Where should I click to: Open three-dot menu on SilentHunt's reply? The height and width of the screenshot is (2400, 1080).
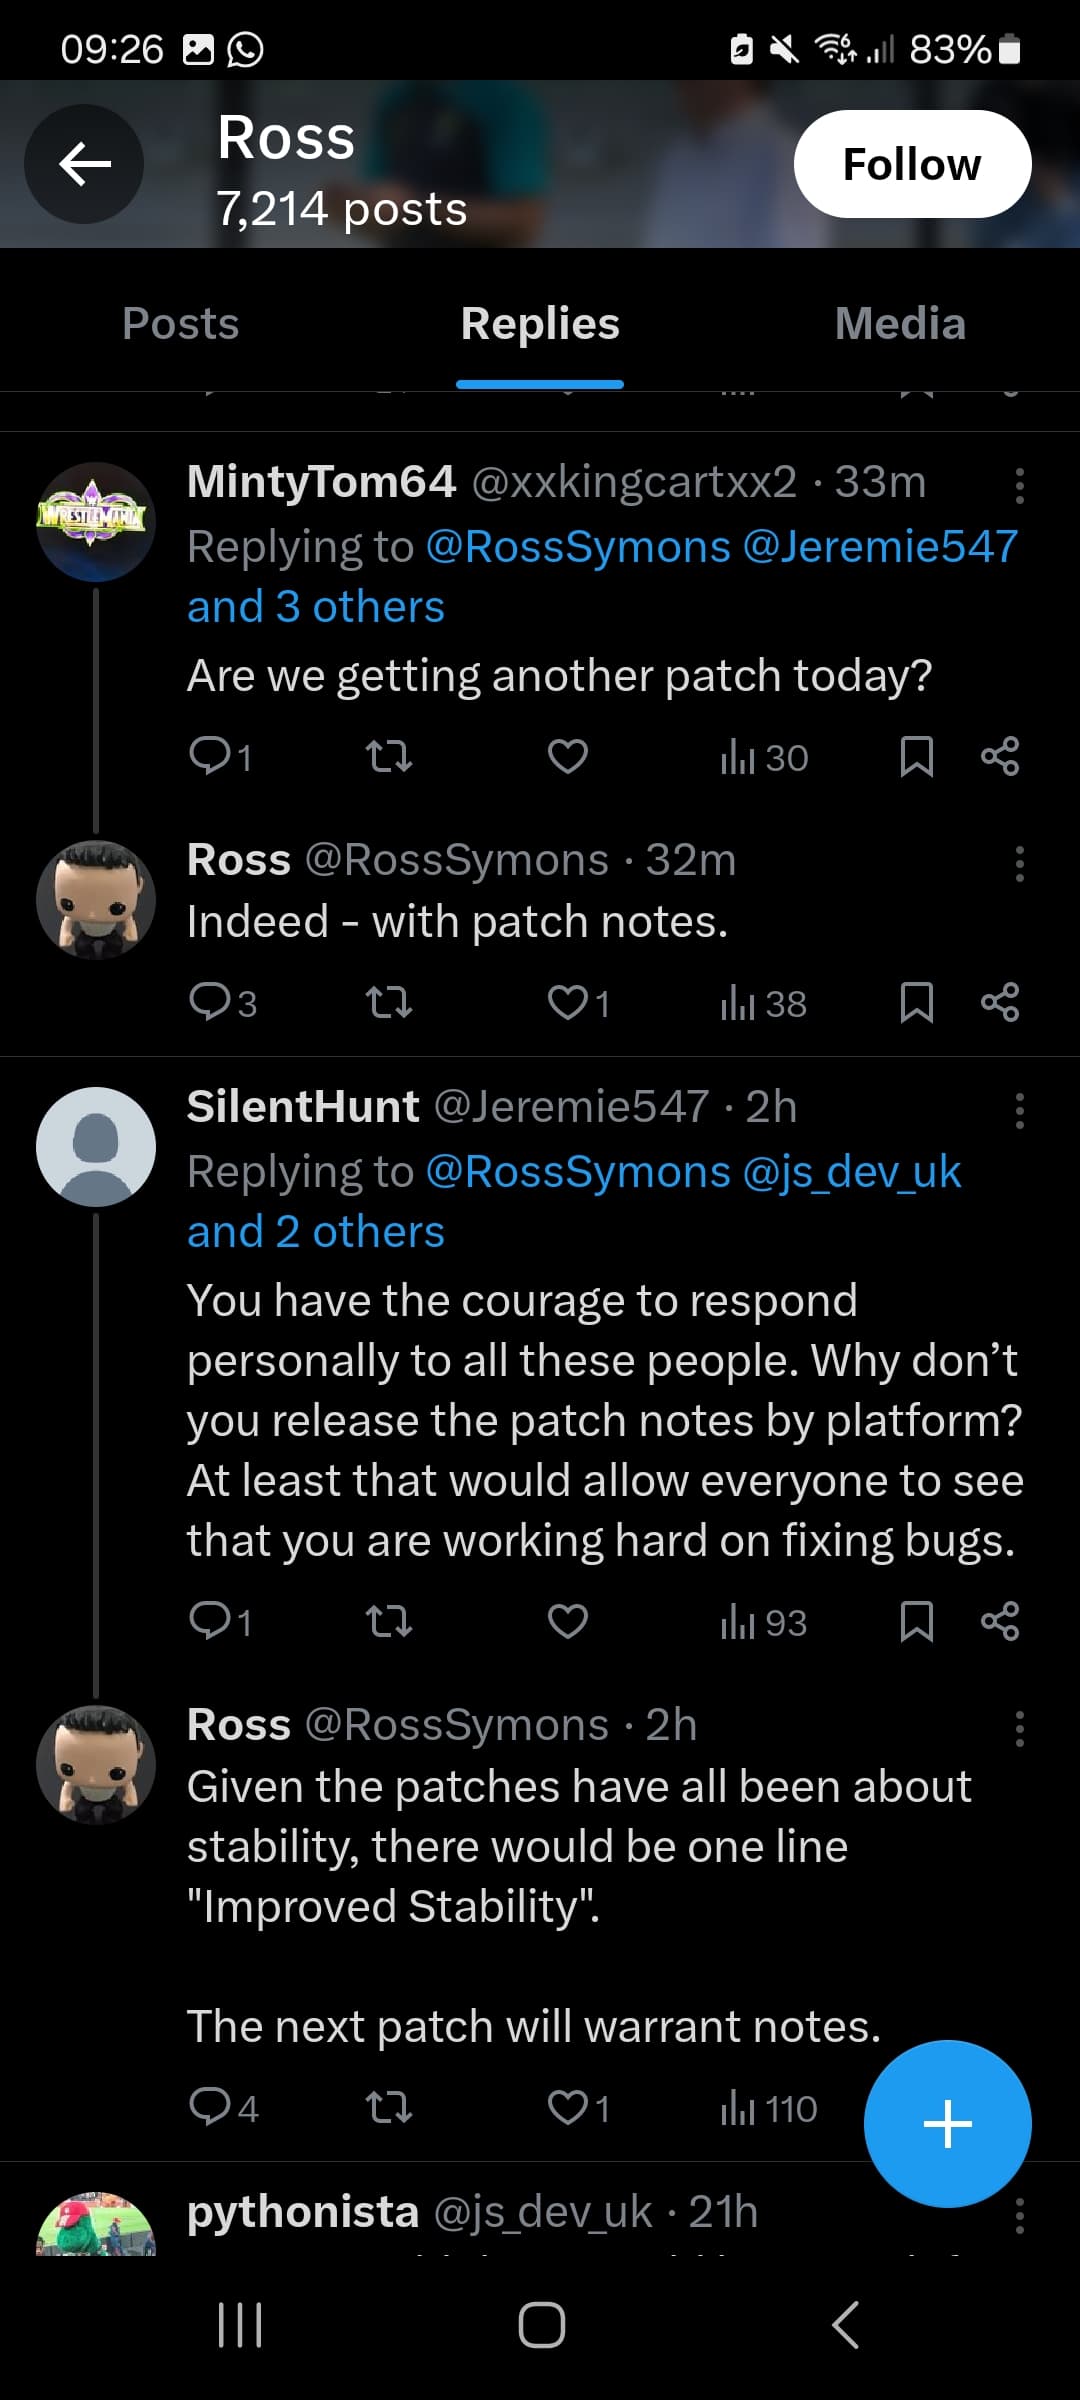click(1019, 1111)
